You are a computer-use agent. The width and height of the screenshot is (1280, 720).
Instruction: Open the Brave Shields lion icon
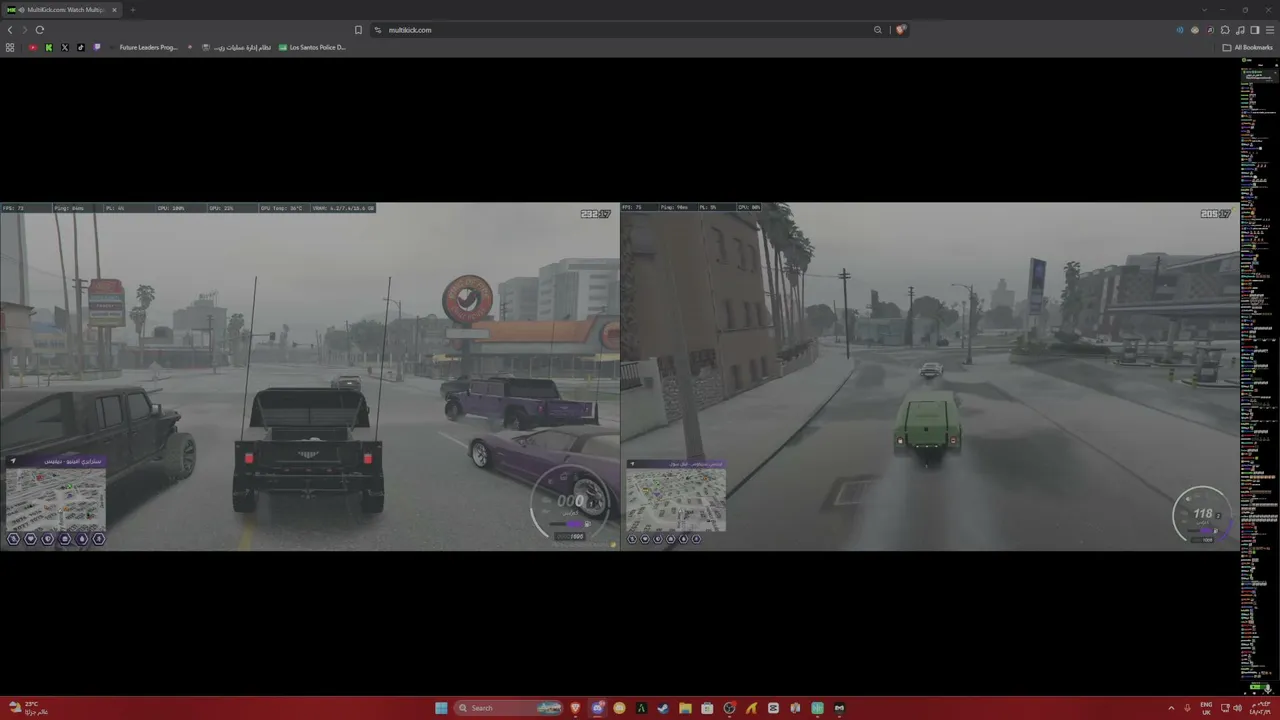(x=900, y=30)
